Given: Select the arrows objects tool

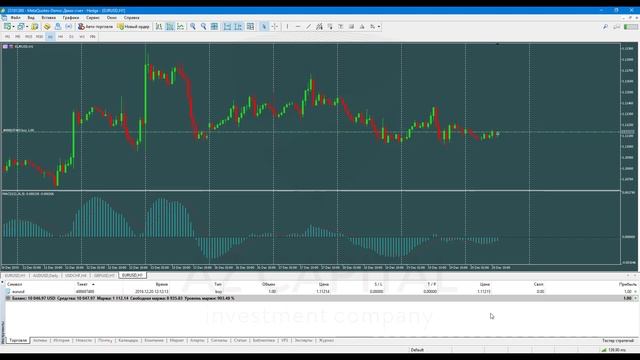Looking at the screenshot, I should pos(372,27).
